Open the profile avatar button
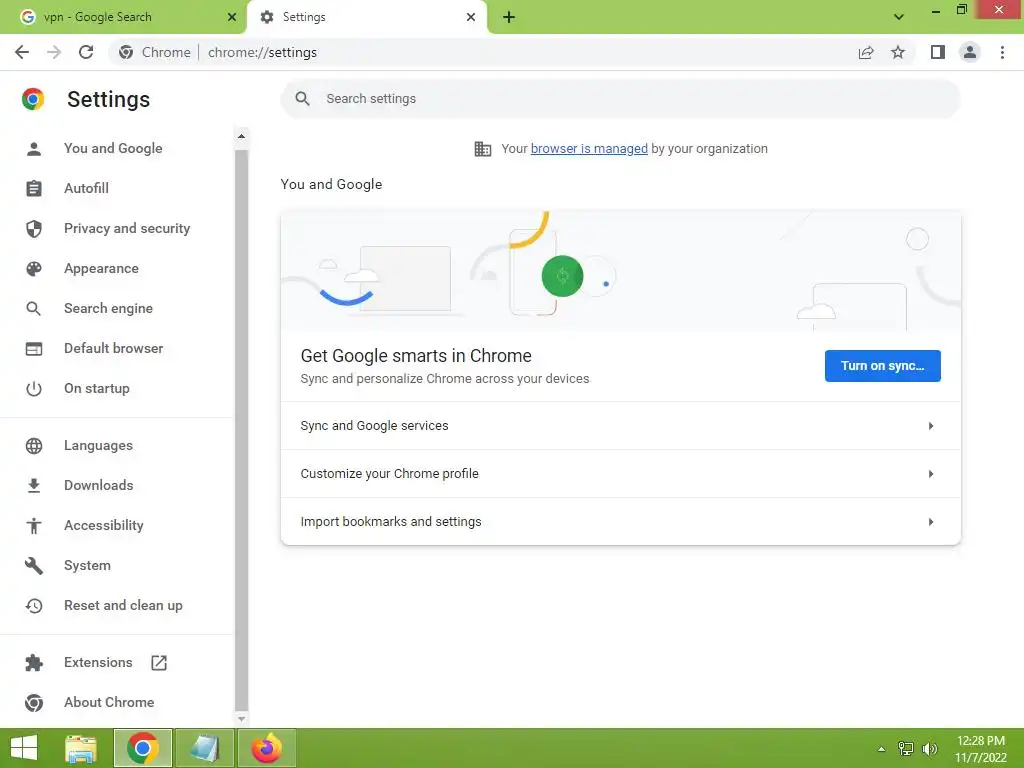The height and width of the screenshot is (768, 1024). coord(970,52)
